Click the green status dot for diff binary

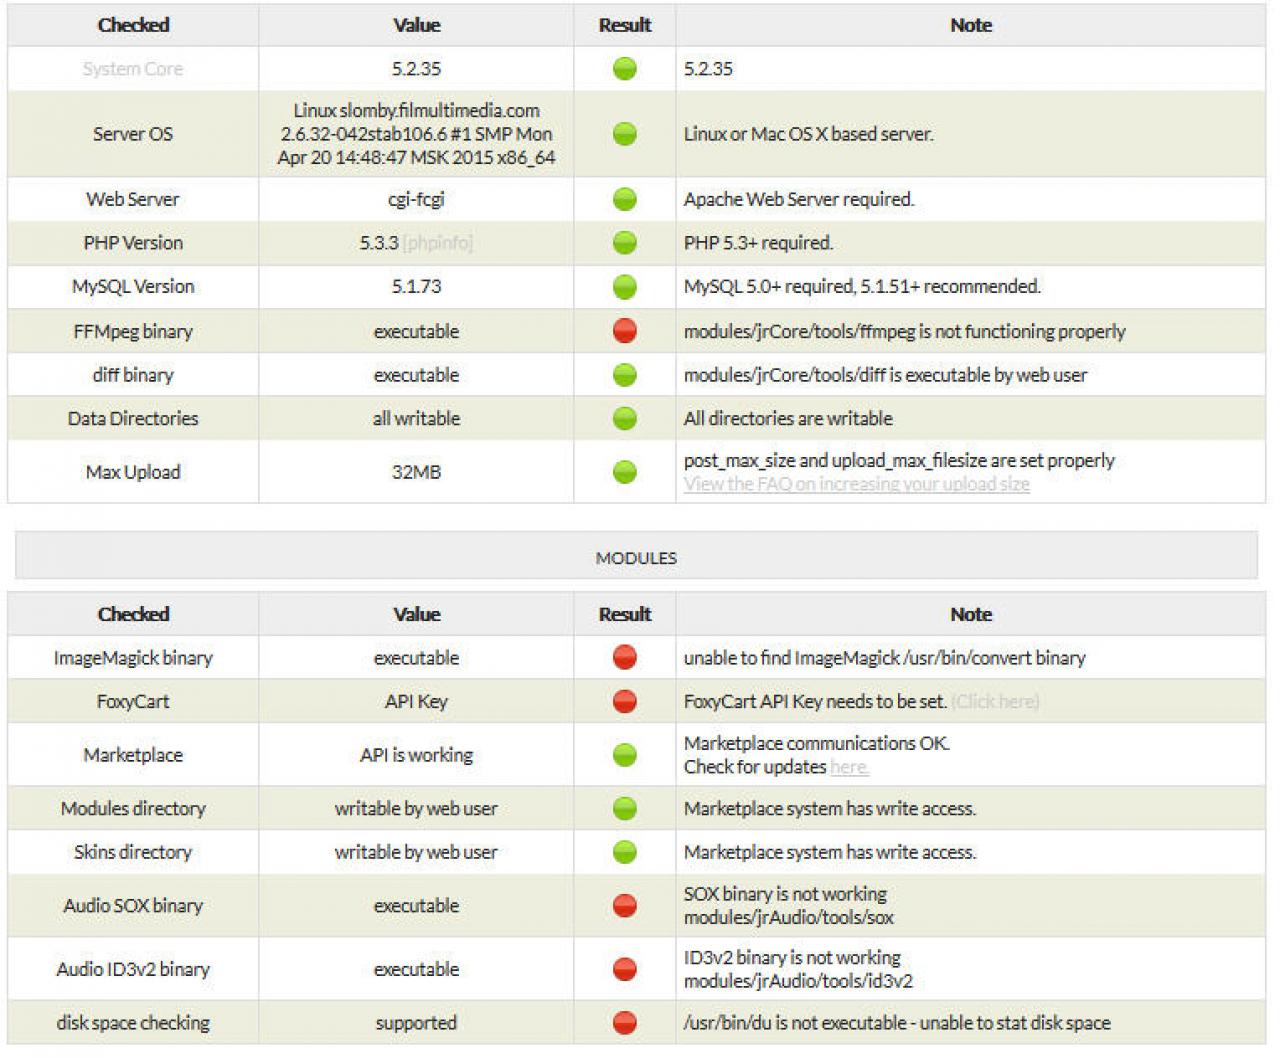click(624, 375)
